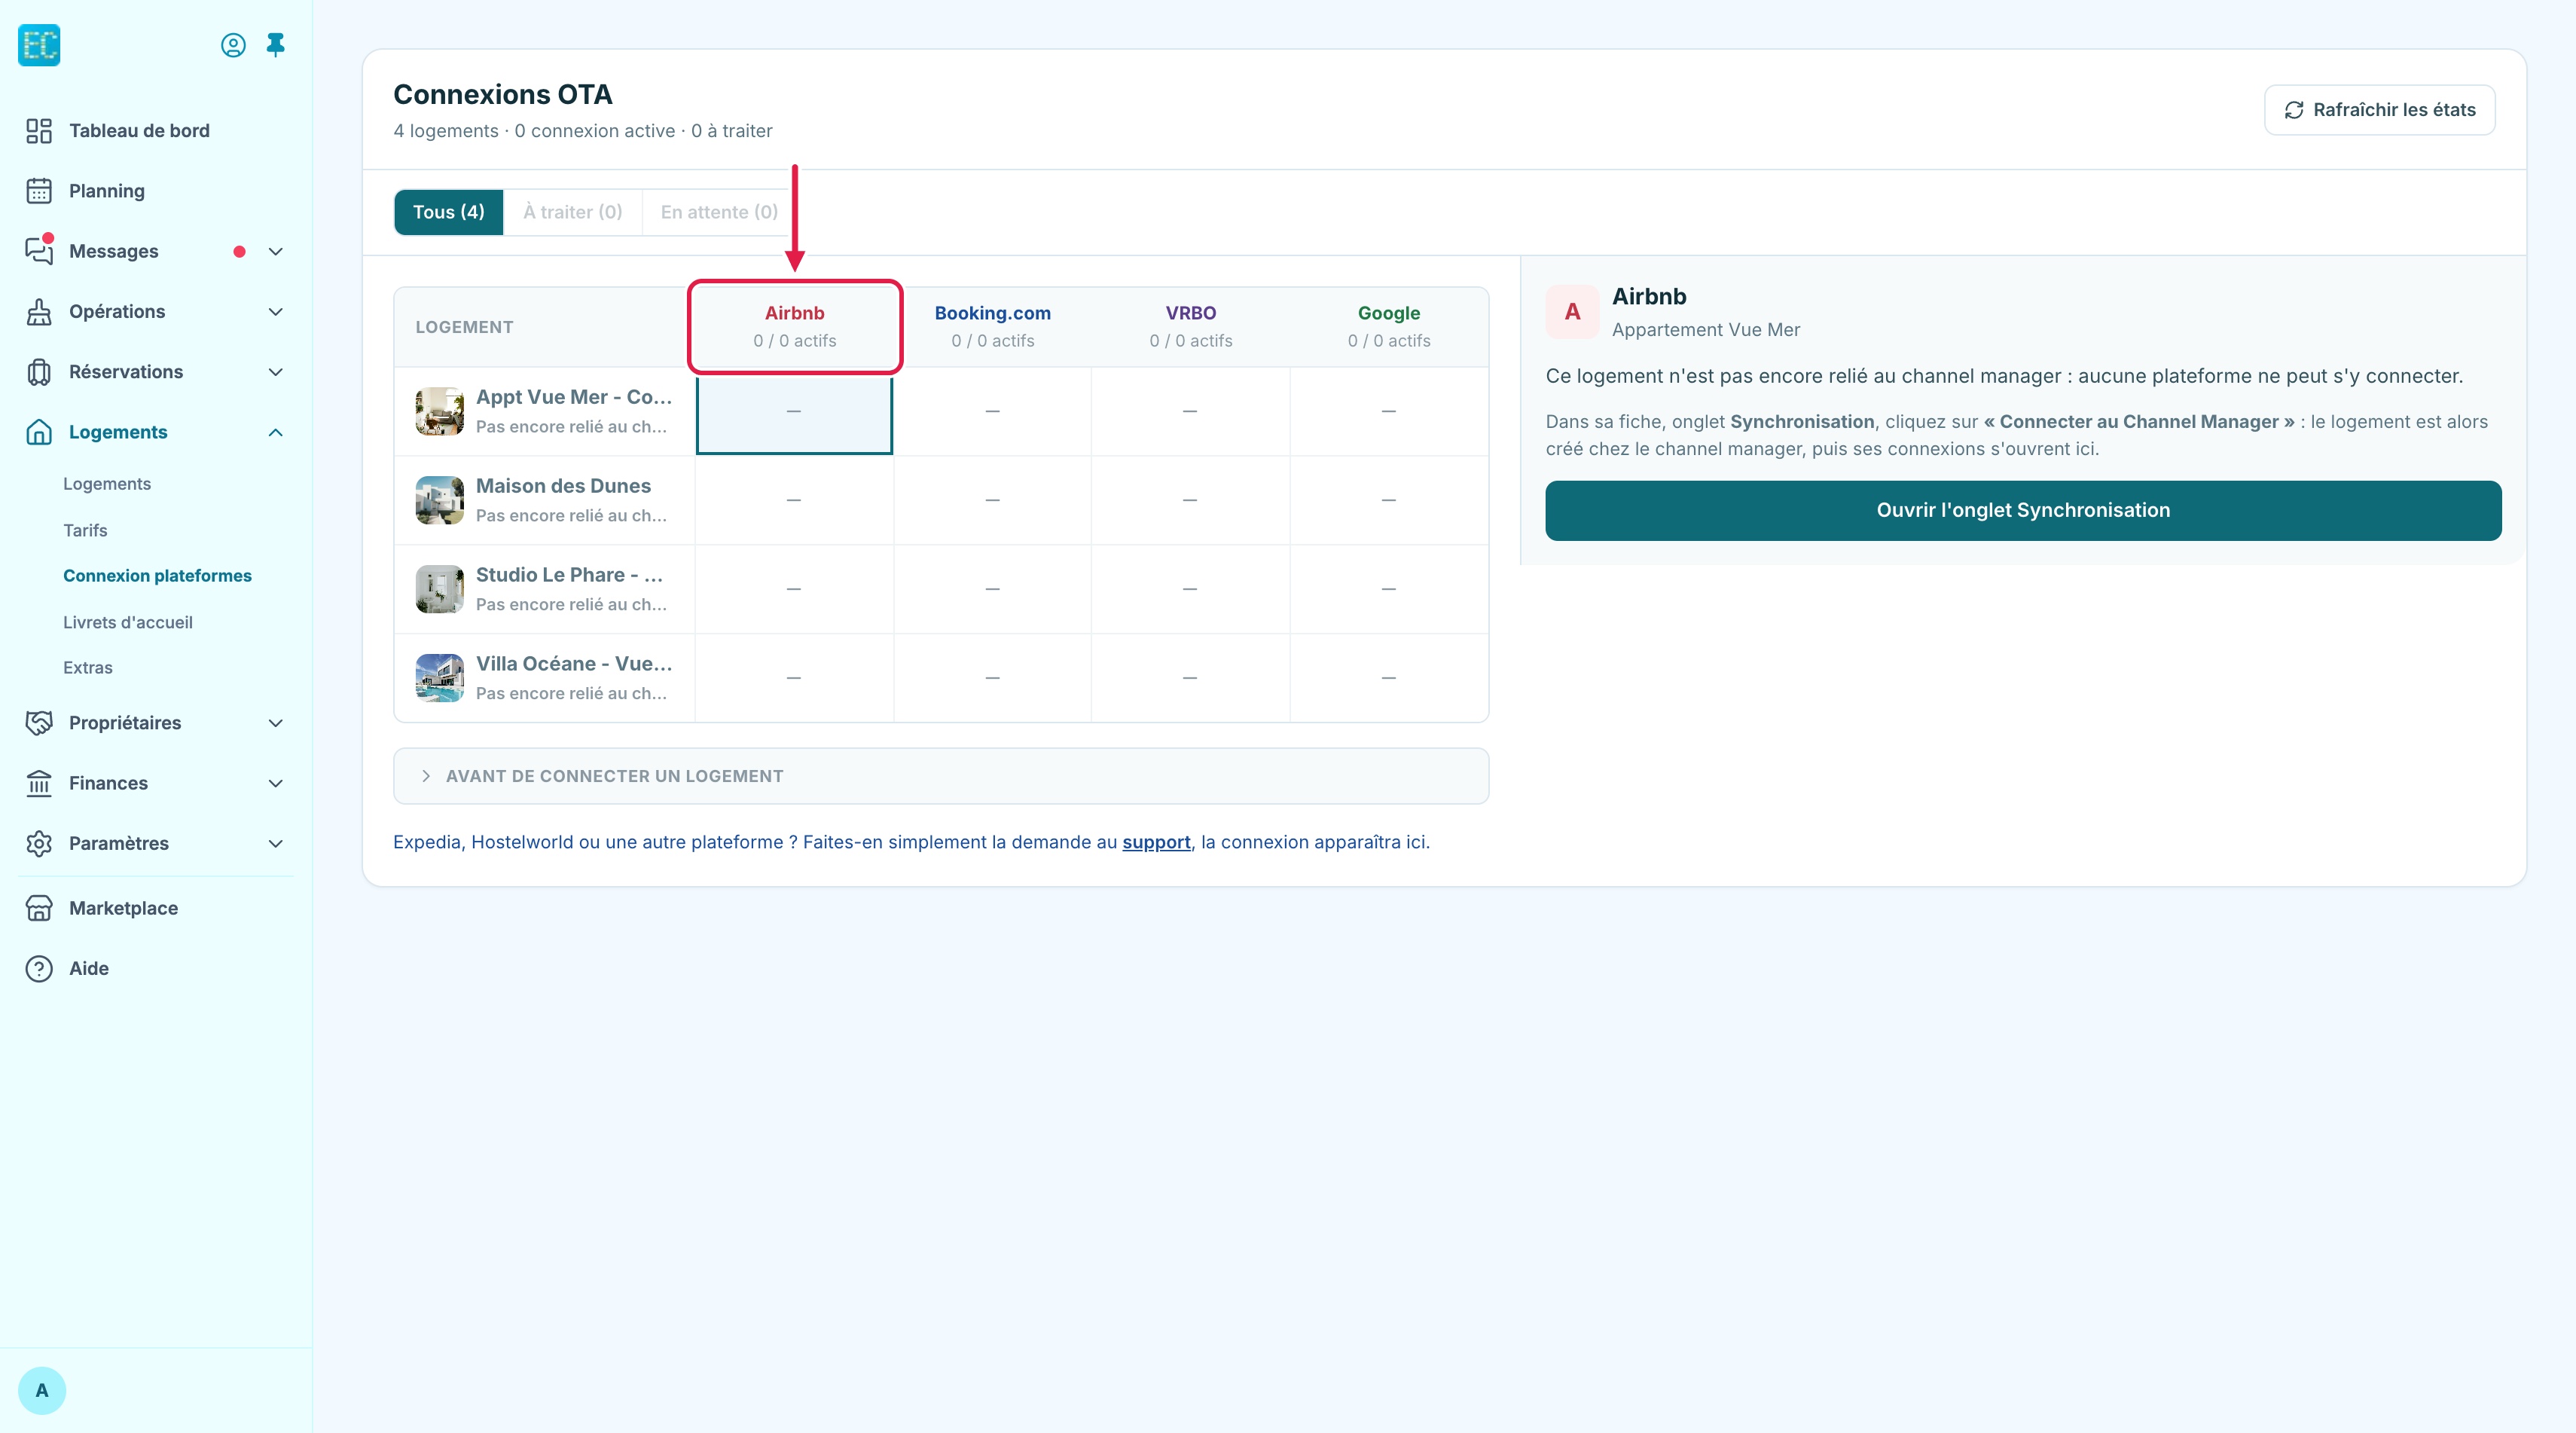This screenshot has height=1433, width=2576.
Task: Expand the Opérations menu chevron
Action: coord(276,312)
